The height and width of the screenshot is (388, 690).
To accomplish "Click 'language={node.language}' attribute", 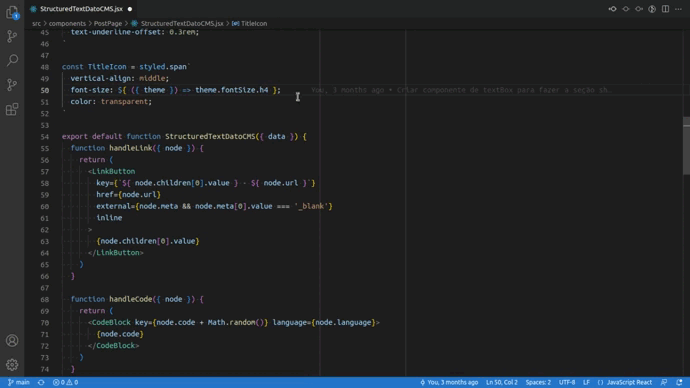I will (x=324, y=322).
